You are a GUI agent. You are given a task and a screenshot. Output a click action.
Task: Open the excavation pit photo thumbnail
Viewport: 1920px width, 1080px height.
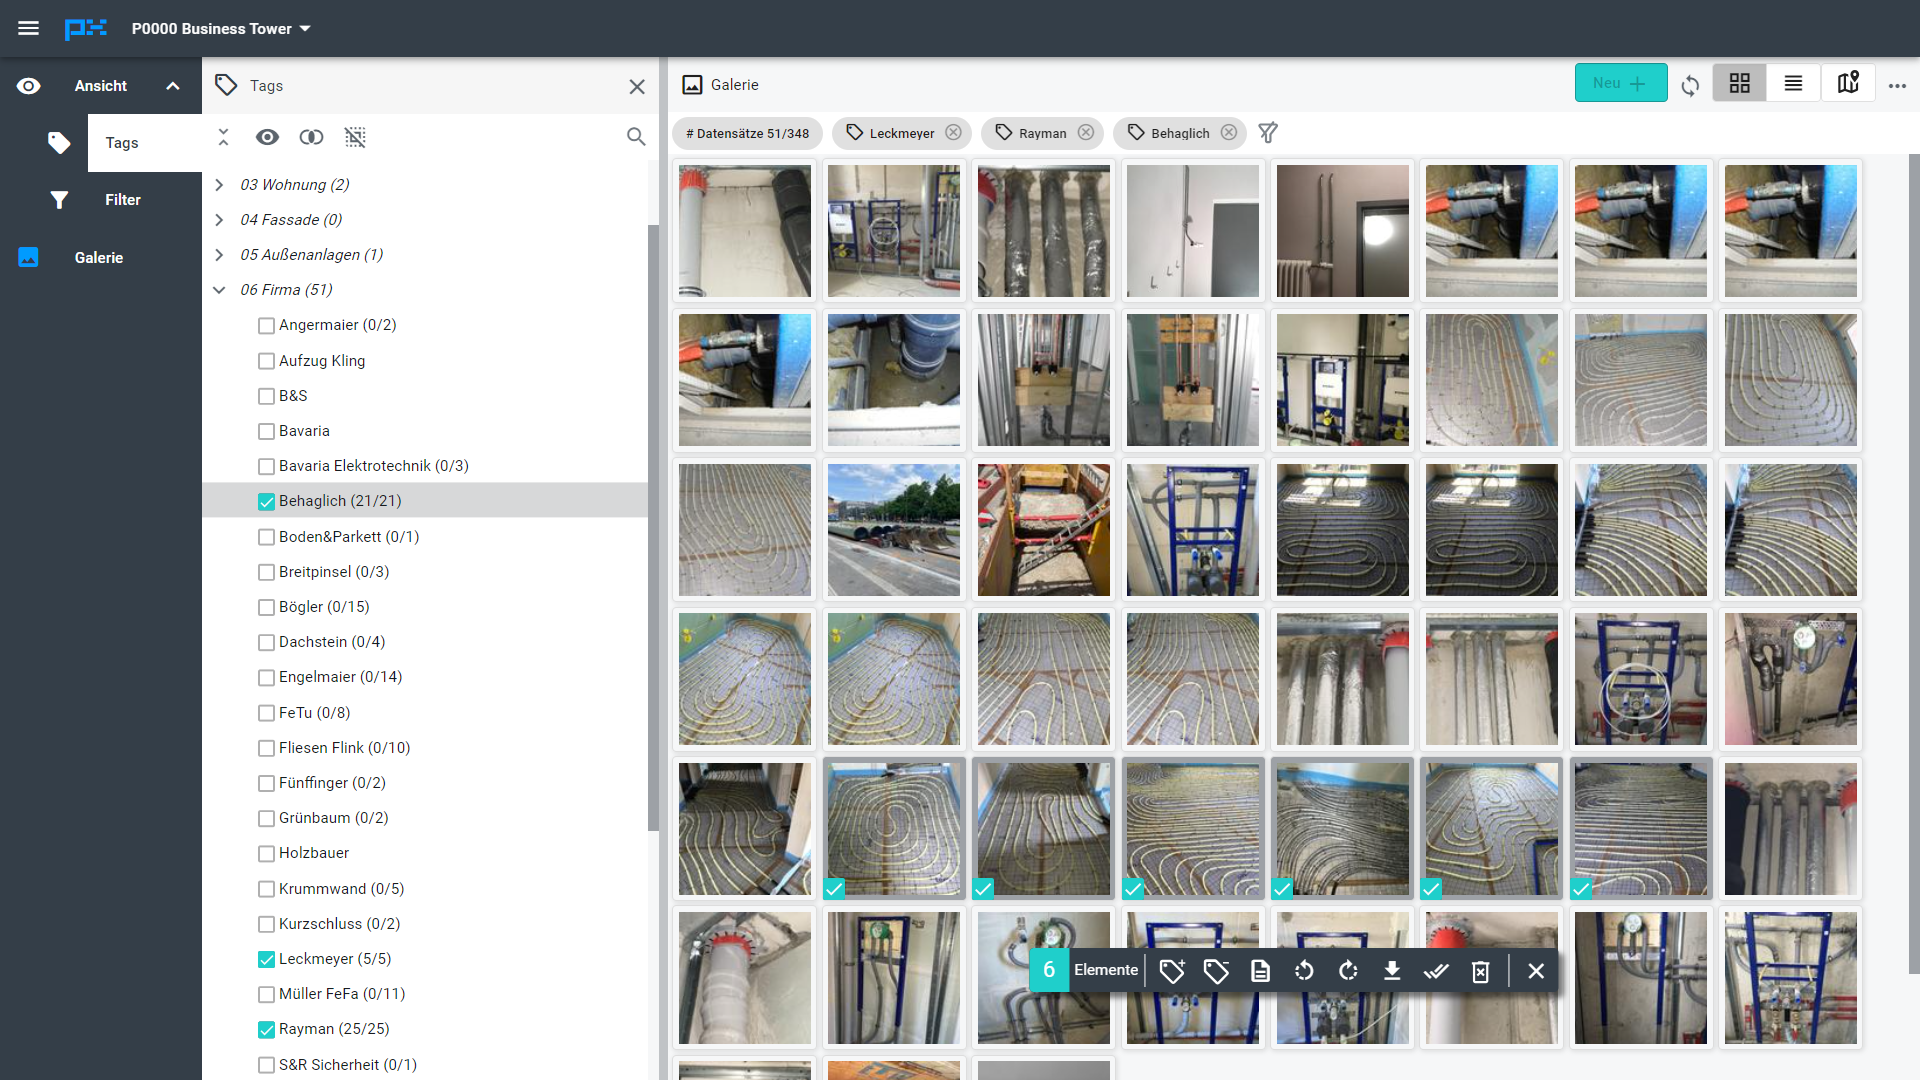[x=1043, y=530]
